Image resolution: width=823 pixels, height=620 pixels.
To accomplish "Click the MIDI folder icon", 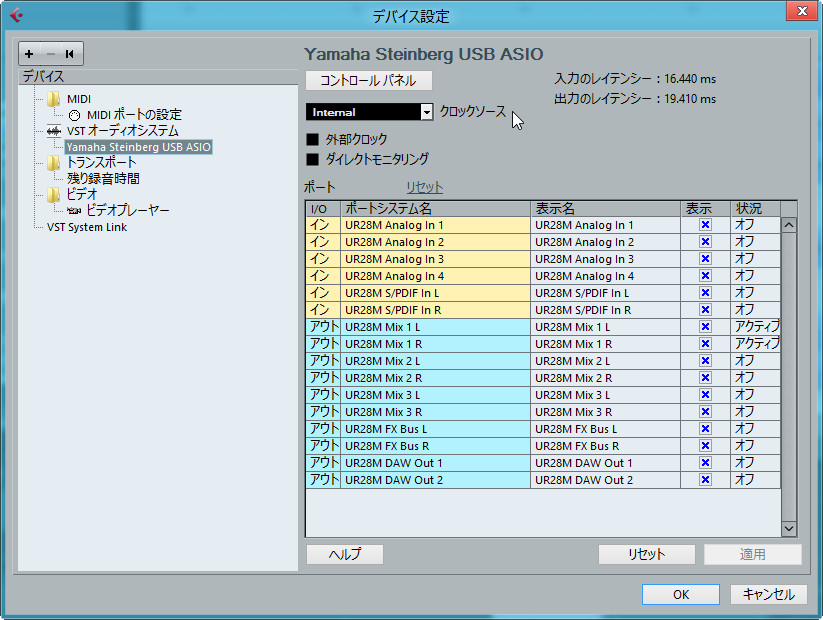I will (53, 99).
